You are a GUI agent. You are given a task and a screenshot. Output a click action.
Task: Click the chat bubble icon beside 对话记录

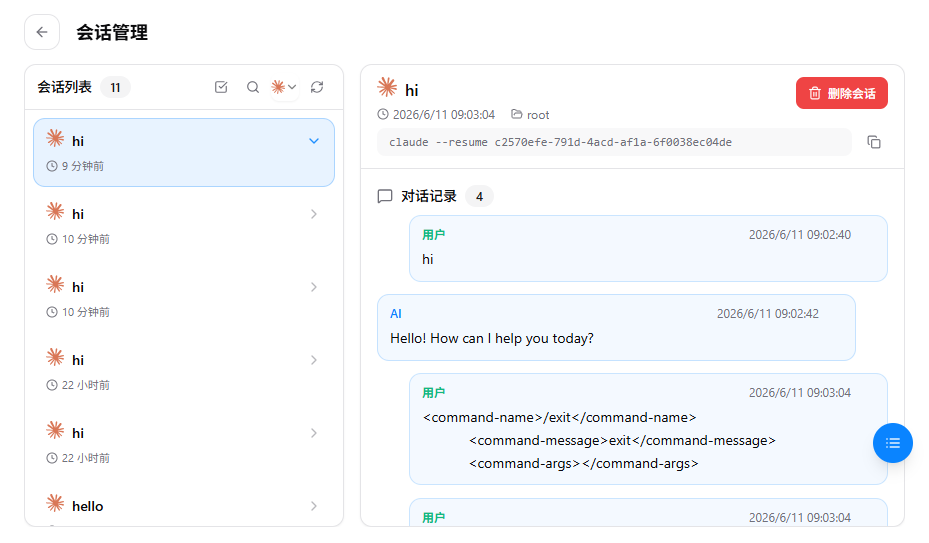pos(385,196)
